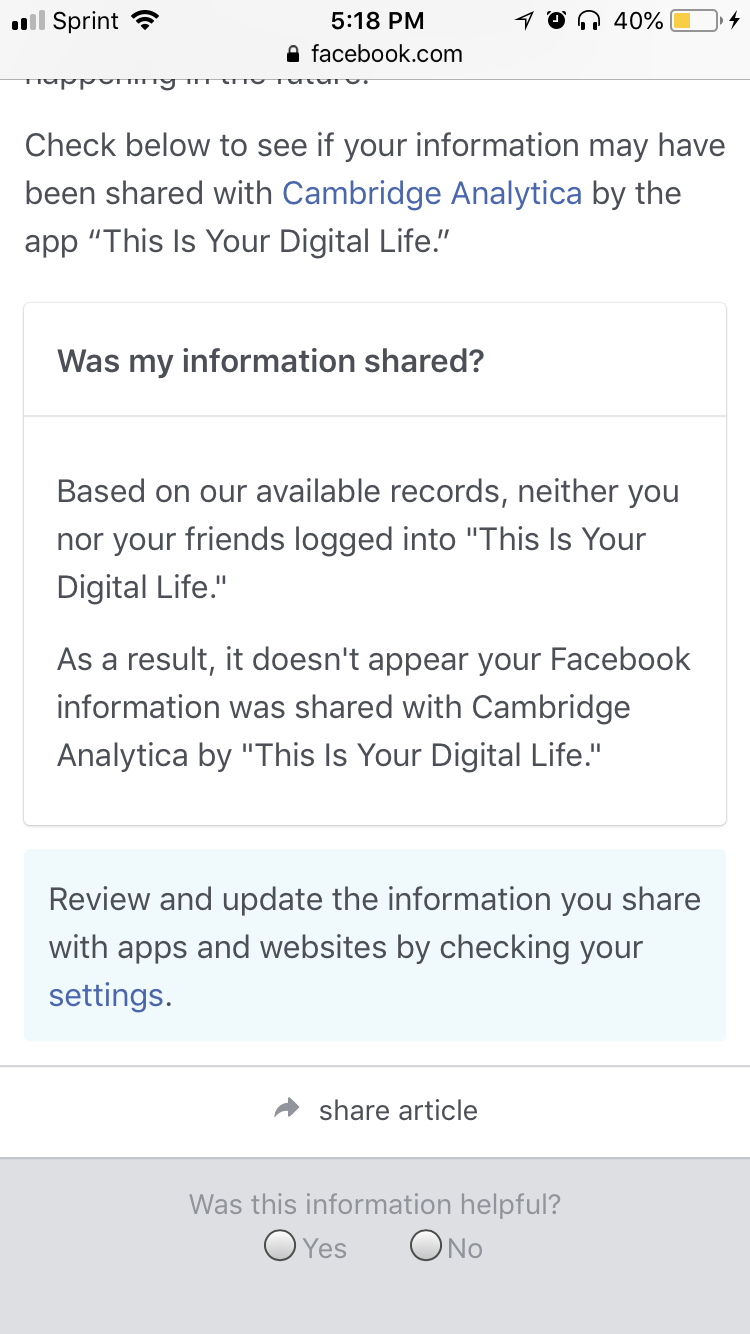Tap the Wi-Fi status icon
The image size is (750, 1334).
[145, 20]
